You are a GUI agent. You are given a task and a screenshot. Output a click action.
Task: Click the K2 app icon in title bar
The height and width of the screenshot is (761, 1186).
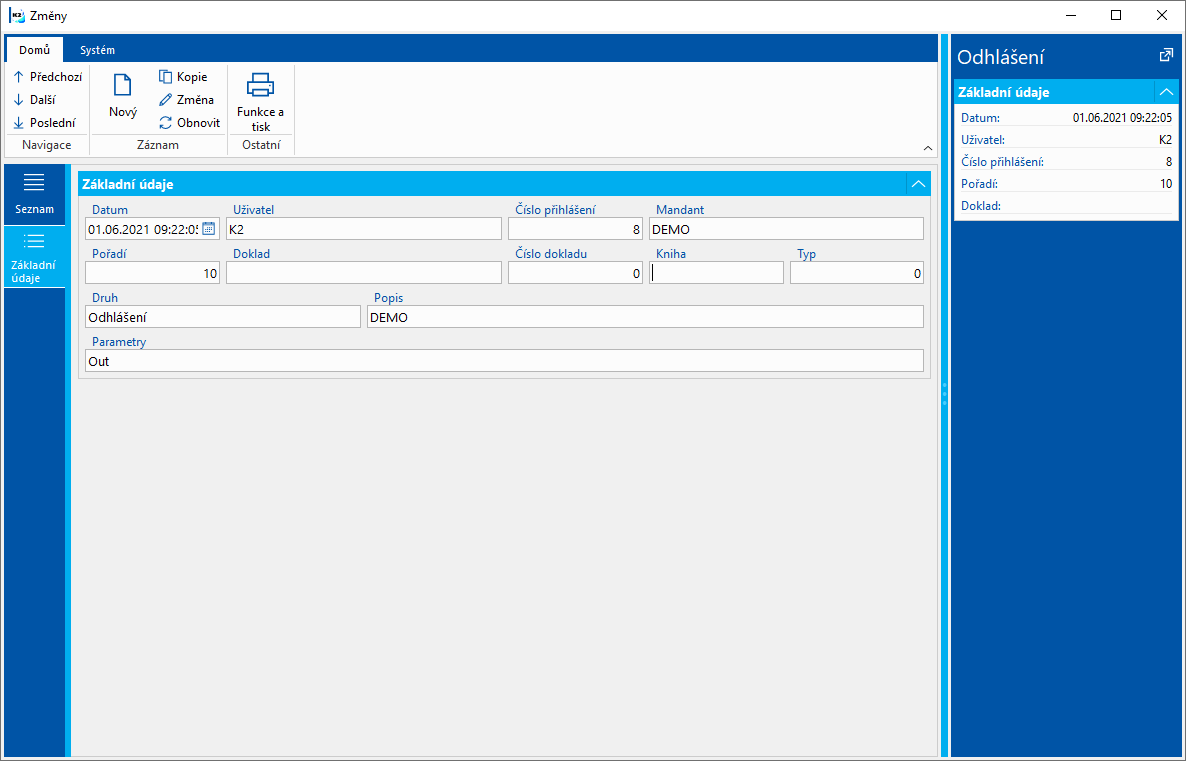16,15
